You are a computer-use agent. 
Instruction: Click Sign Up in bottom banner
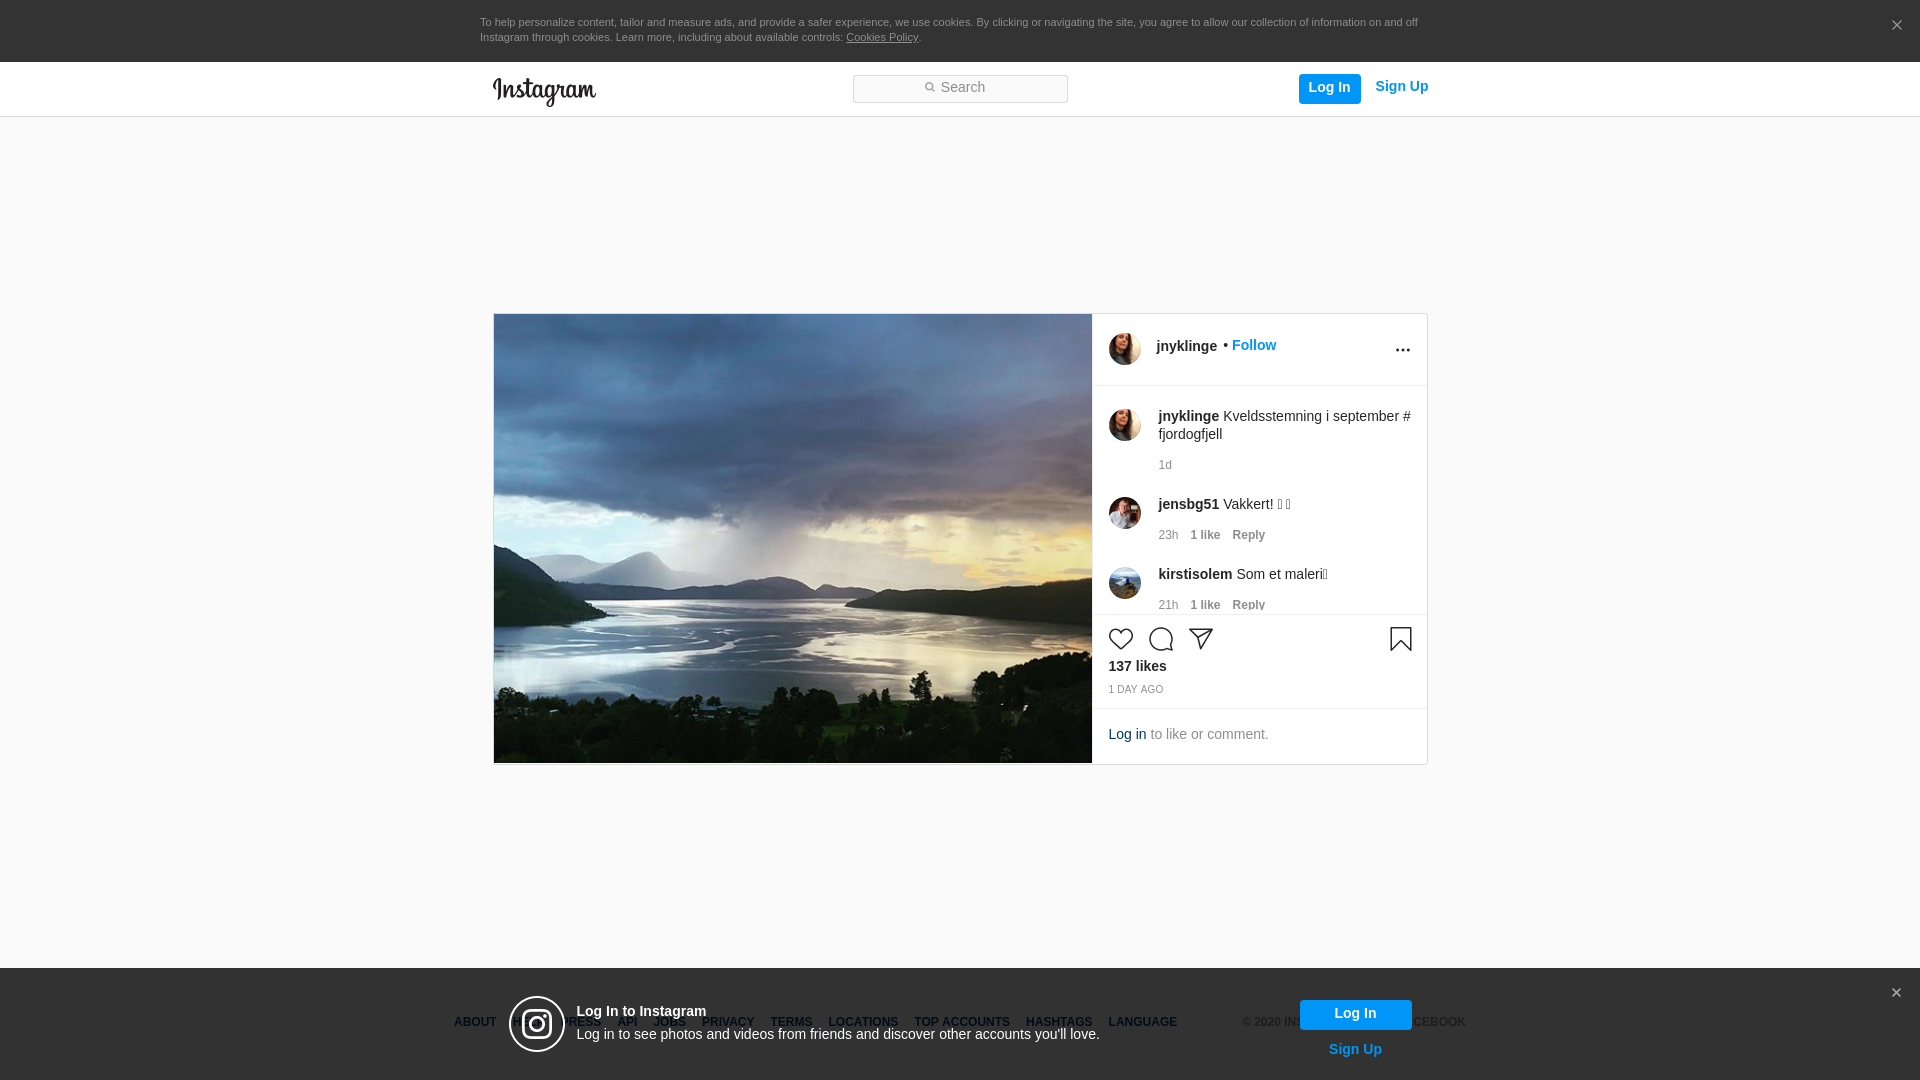(x=1355, y=1049)
